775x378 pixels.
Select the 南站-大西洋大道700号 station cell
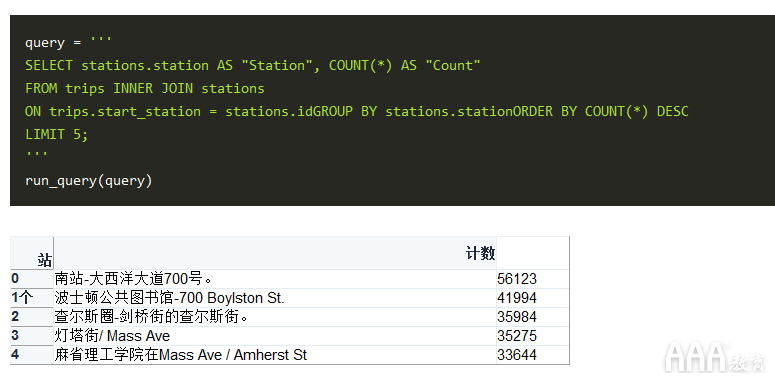275,279
